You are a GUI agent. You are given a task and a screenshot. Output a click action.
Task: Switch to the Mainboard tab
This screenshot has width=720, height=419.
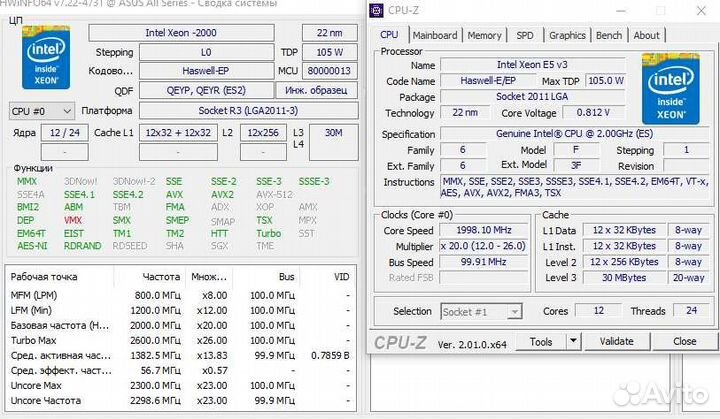tap(434, 35)
